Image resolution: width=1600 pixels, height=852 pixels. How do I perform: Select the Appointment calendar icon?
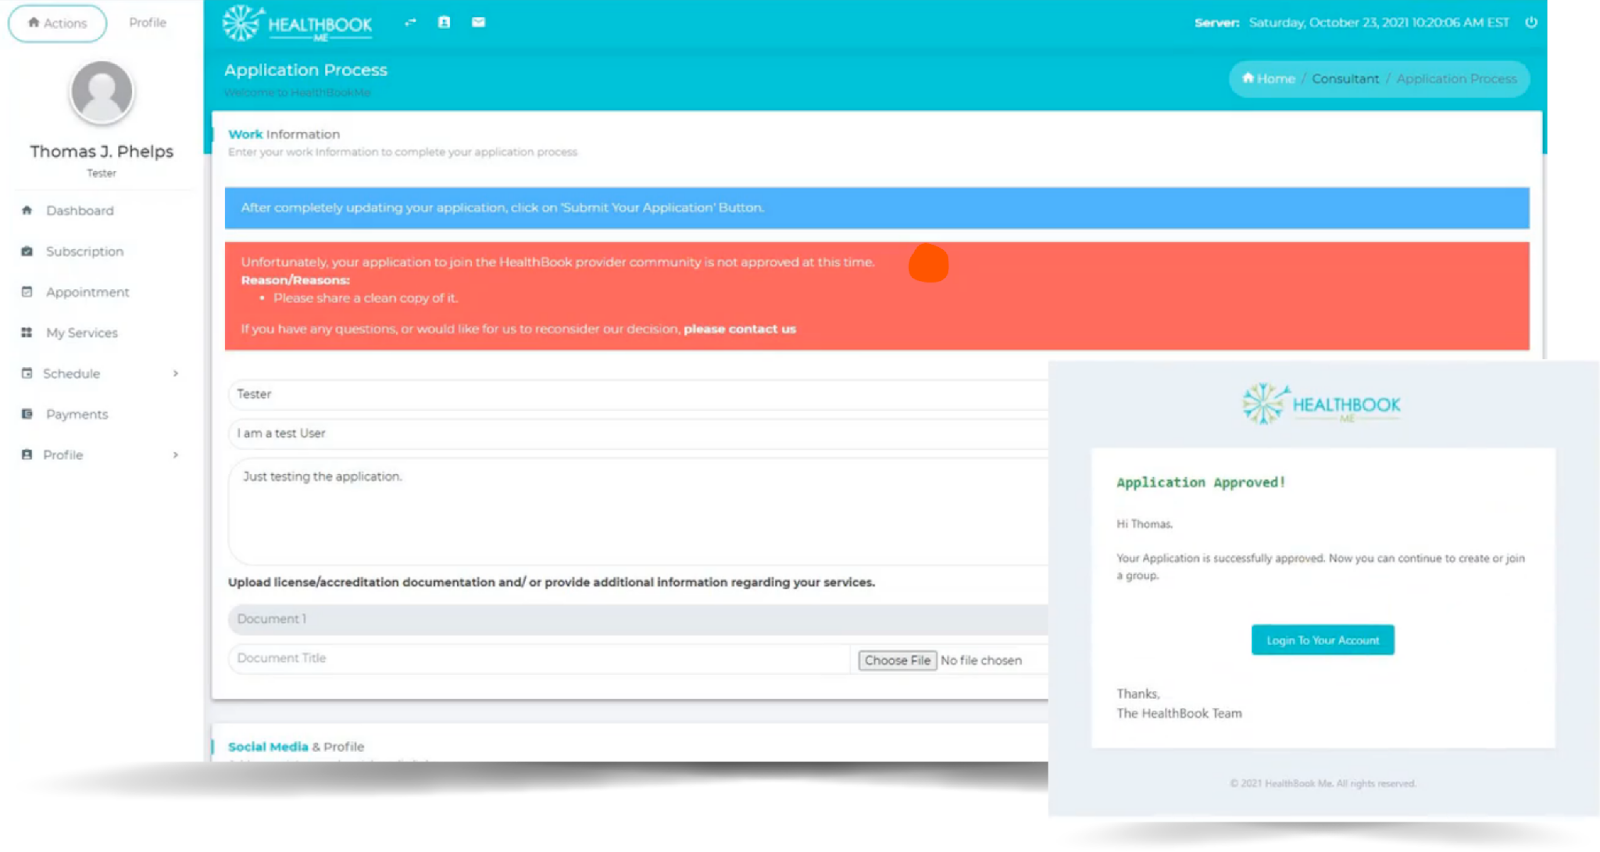pyautogui.click(x=27, y=292)
